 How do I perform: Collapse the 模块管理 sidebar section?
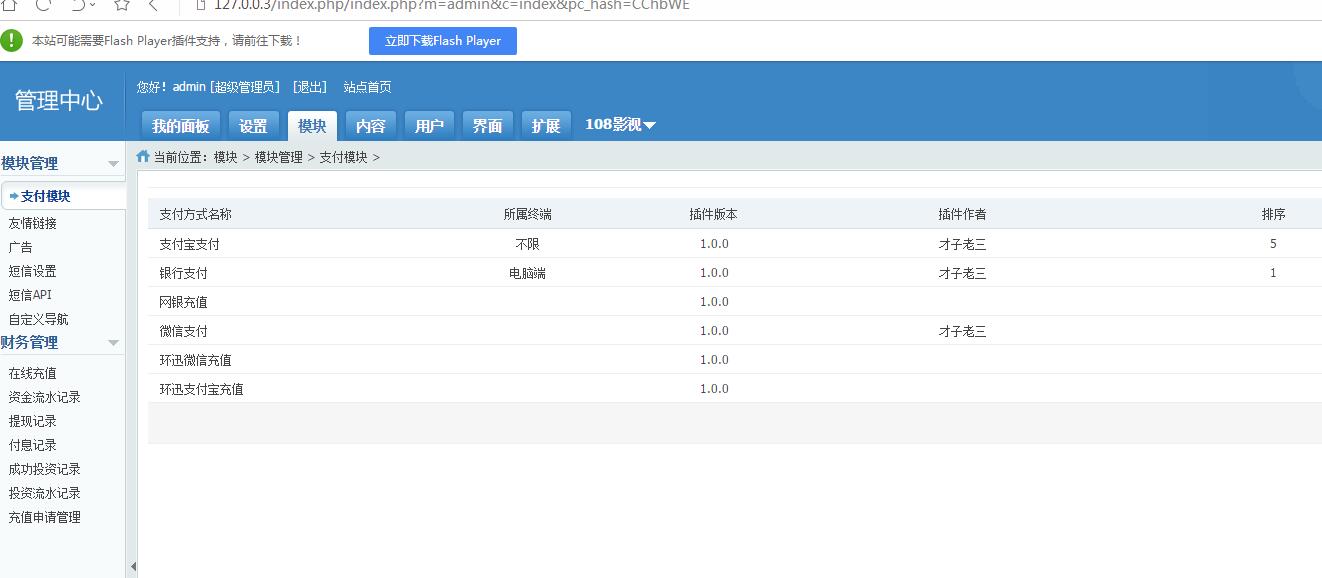(113, 164)
